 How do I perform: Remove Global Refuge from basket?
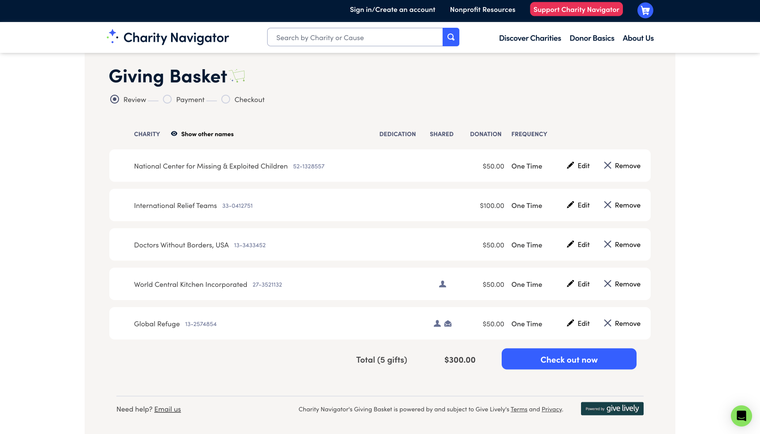pos(622,323)
